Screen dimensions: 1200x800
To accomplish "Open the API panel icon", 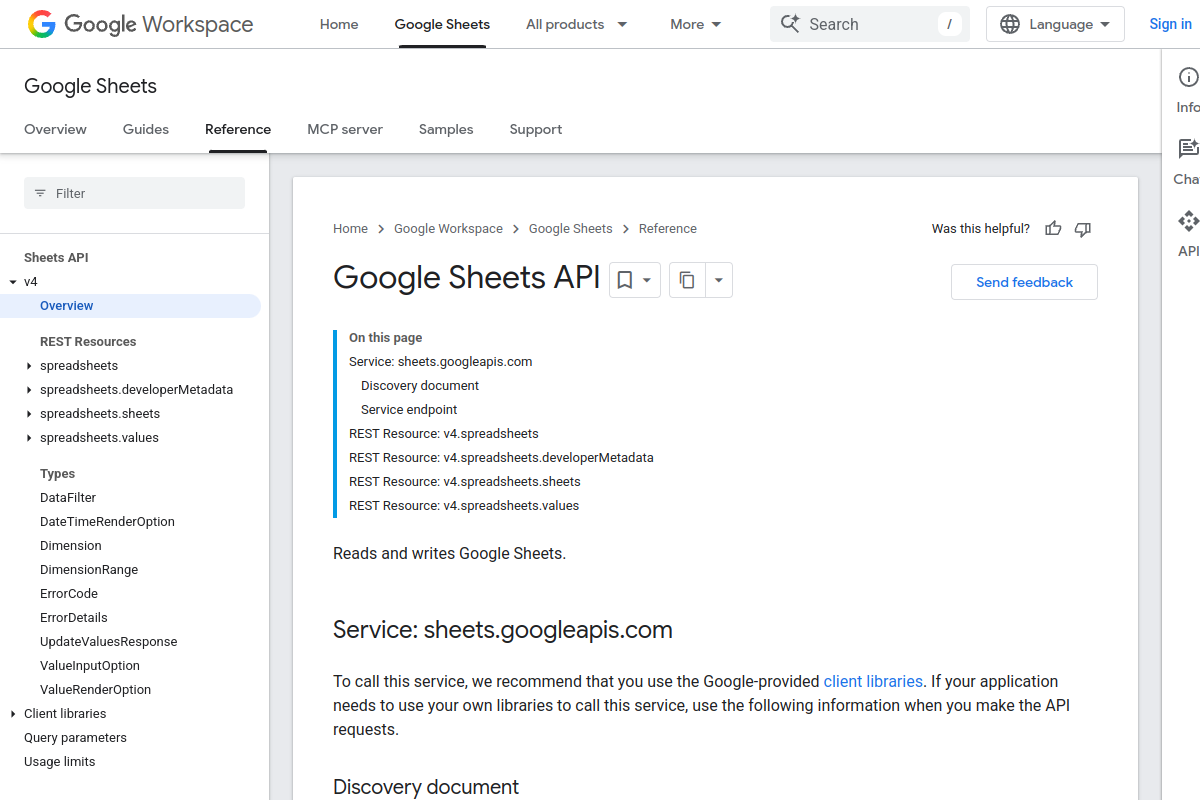I will click(1188, 221).
